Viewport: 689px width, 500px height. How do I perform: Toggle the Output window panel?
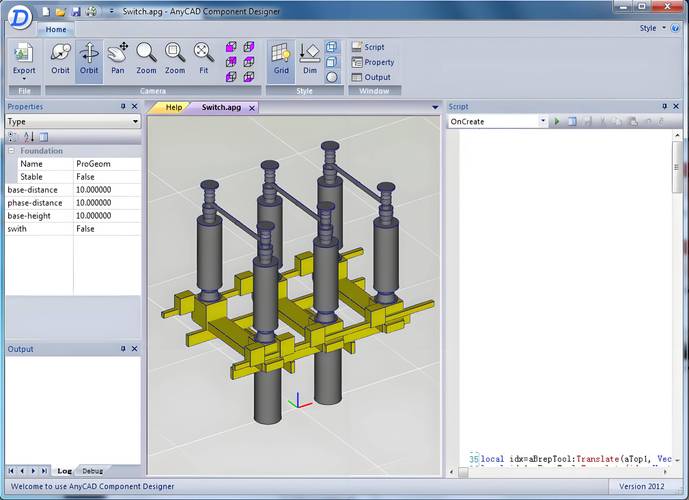(371, 77)
